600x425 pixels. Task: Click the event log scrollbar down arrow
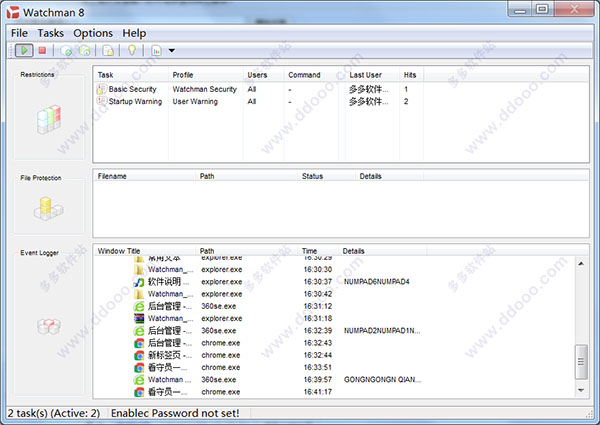coord(581,390)
